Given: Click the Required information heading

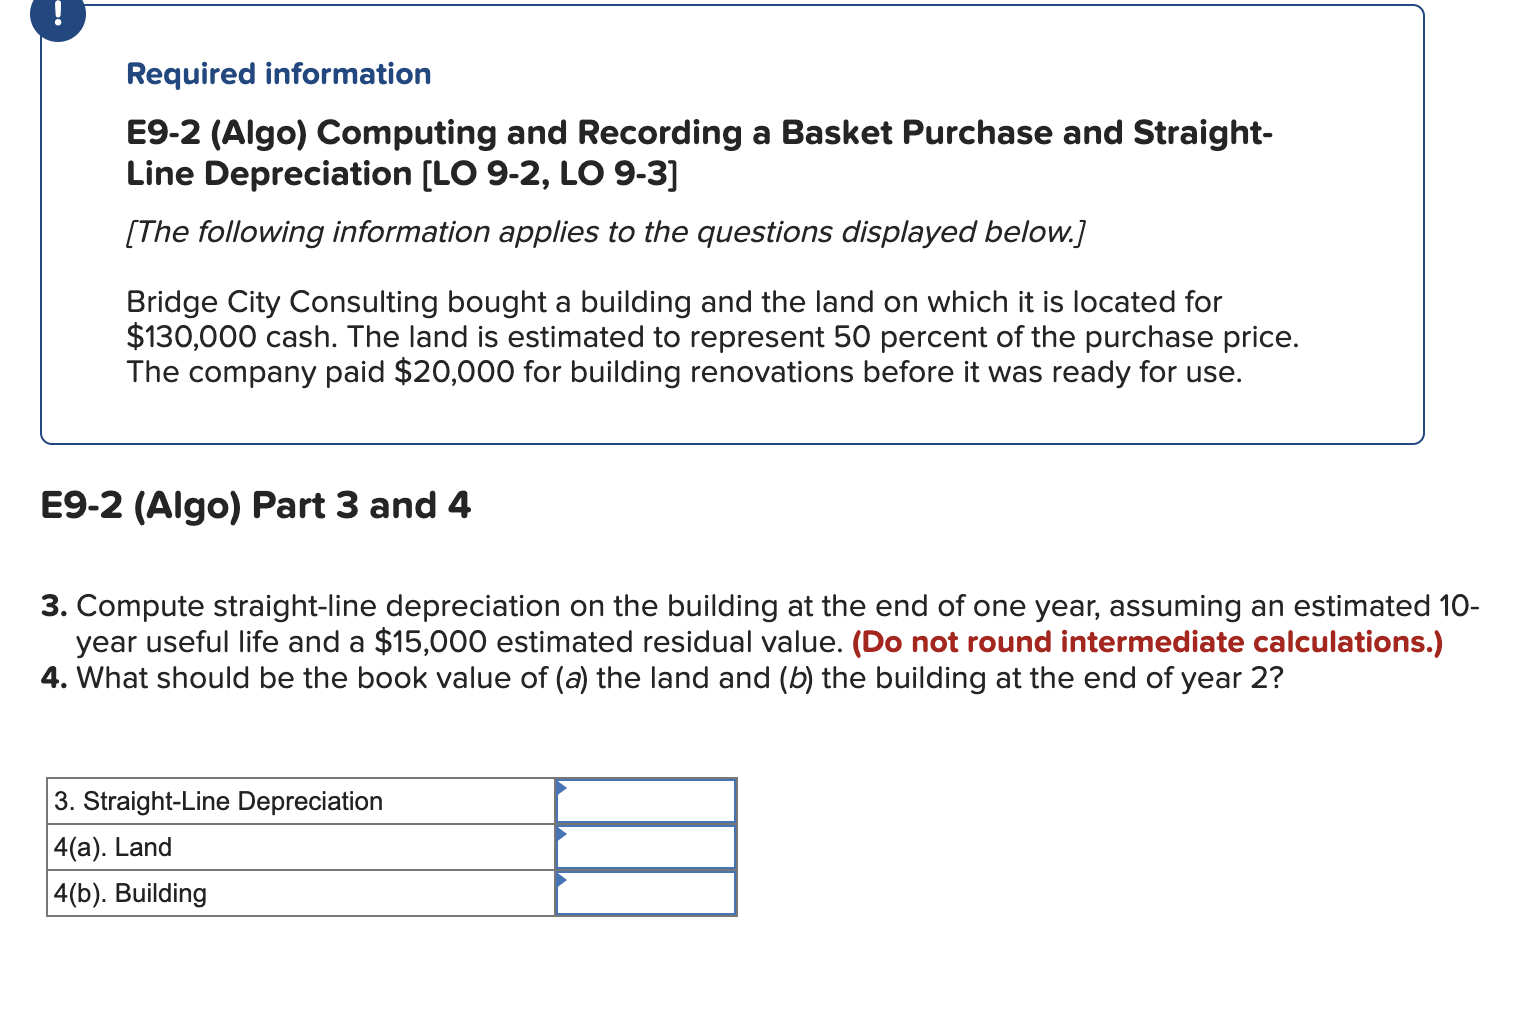Looking at the screenshot, I should pyautogui.click(x=278, y=74).
